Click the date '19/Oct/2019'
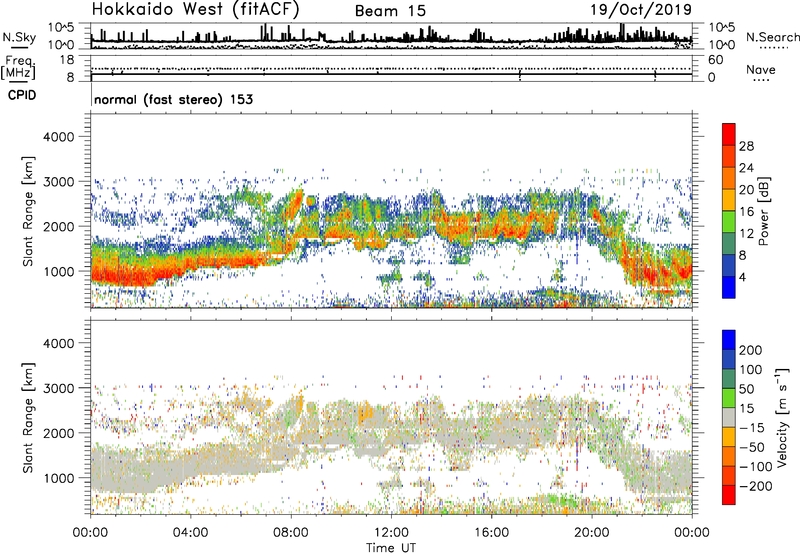The width and height of the screenshot is (800, 554). pos(641,10)
